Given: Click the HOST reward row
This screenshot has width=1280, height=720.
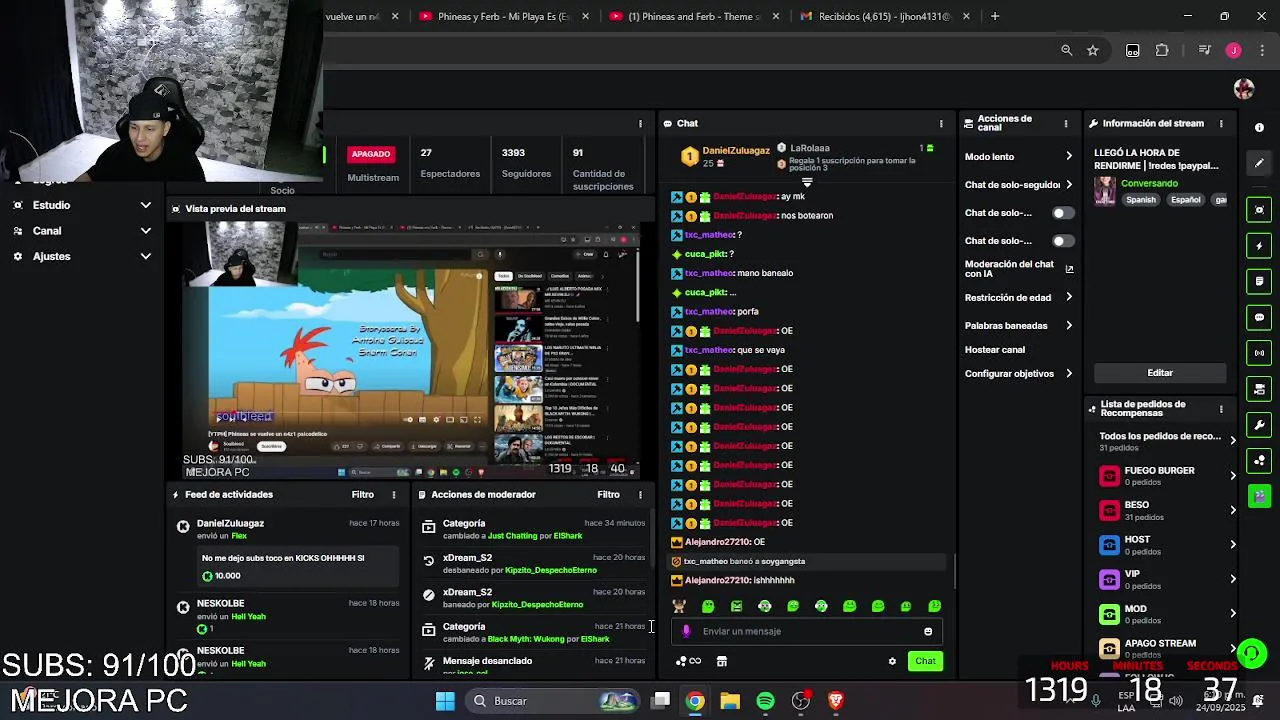Looking at the screenshot, I should (1167, 545).
